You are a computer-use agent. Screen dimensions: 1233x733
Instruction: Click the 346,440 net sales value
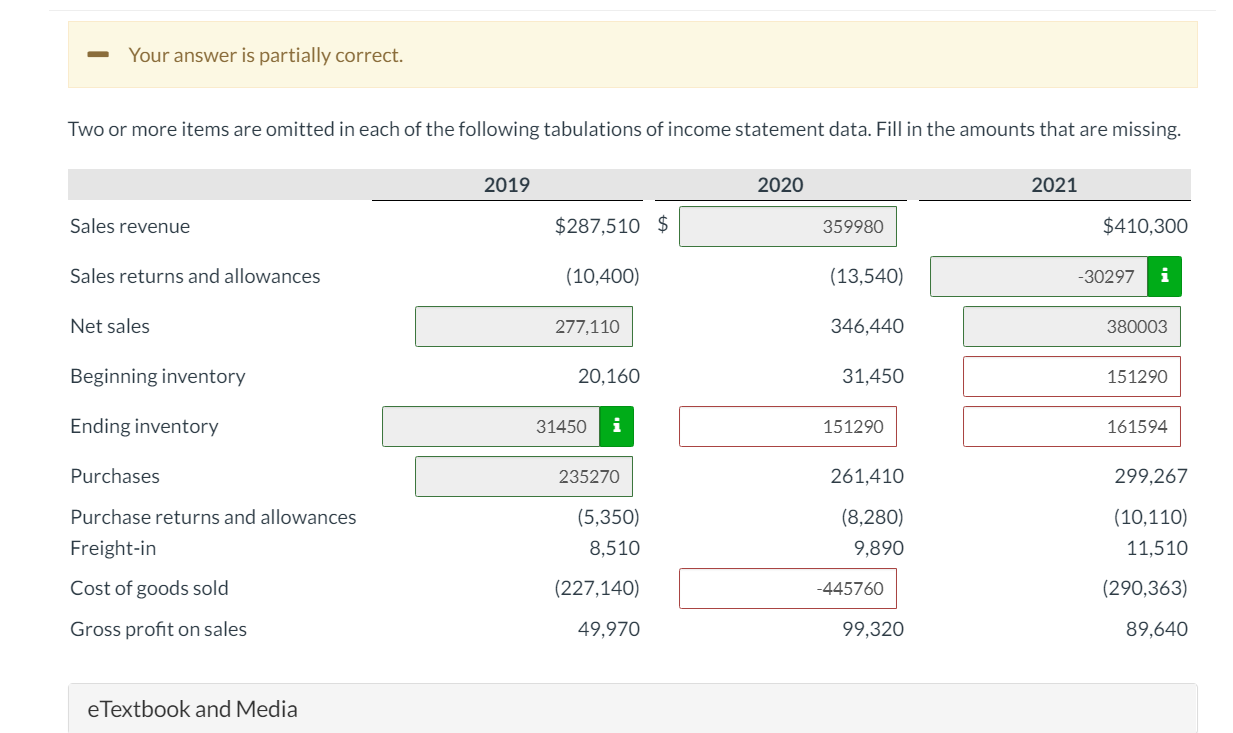[x=867, y=326]
